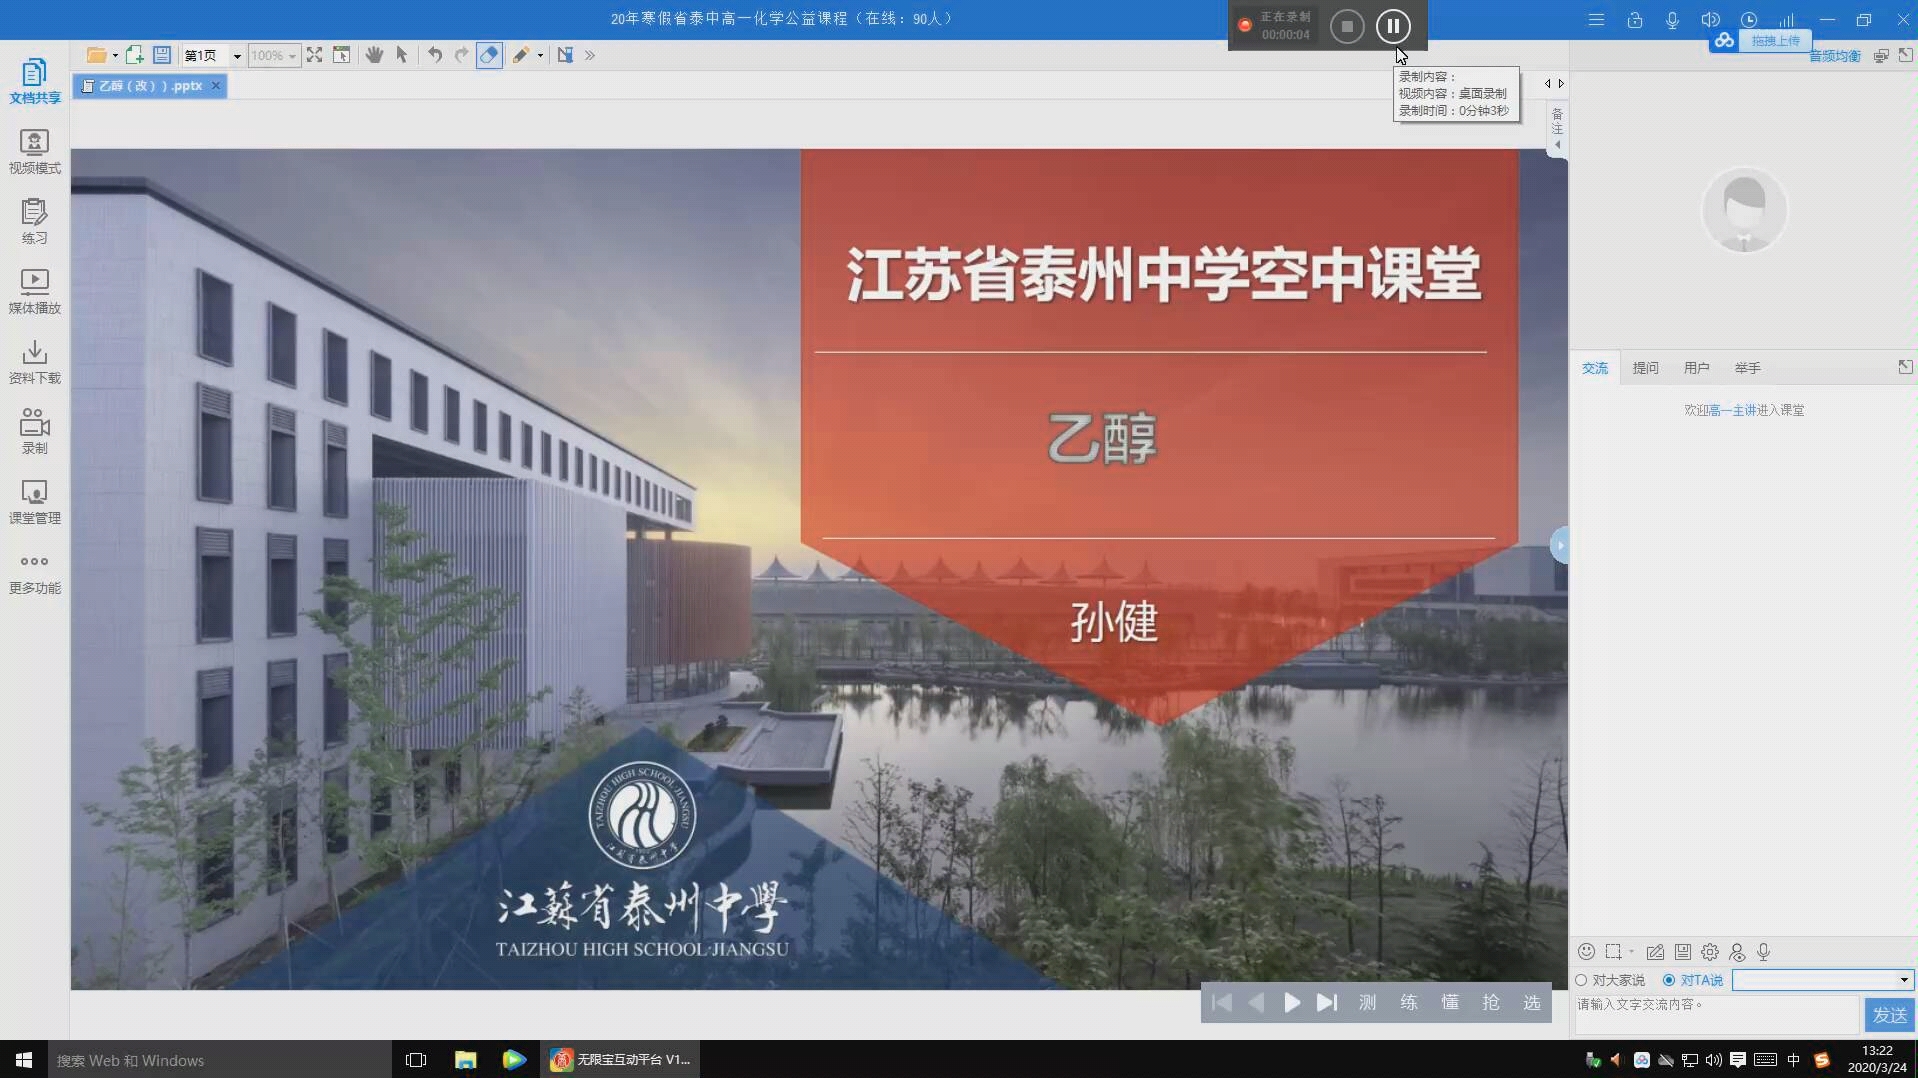The image size is (1918, 1078).
Task: Select the pencil drawing tool
Action: click(521, 55)
